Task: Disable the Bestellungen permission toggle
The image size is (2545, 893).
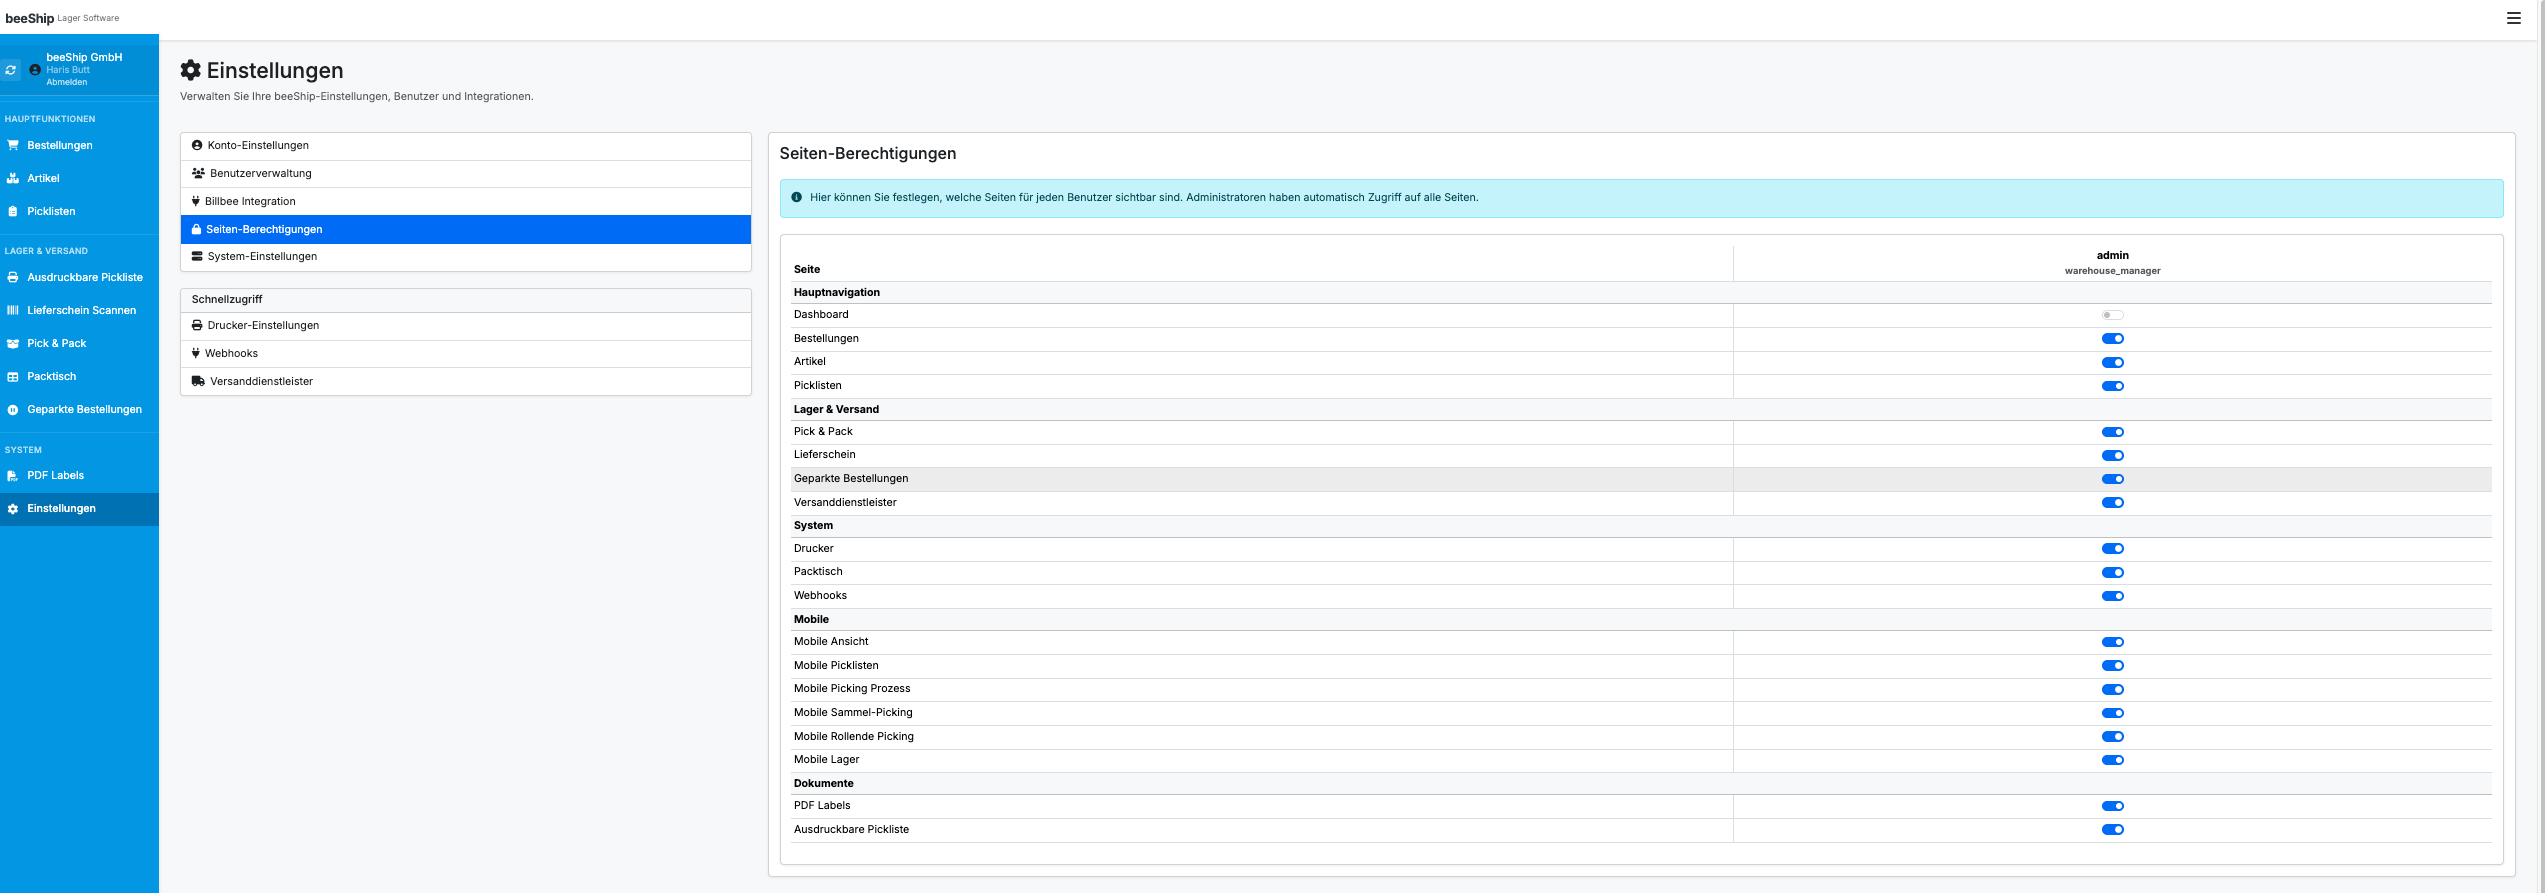Action: 2112,338
